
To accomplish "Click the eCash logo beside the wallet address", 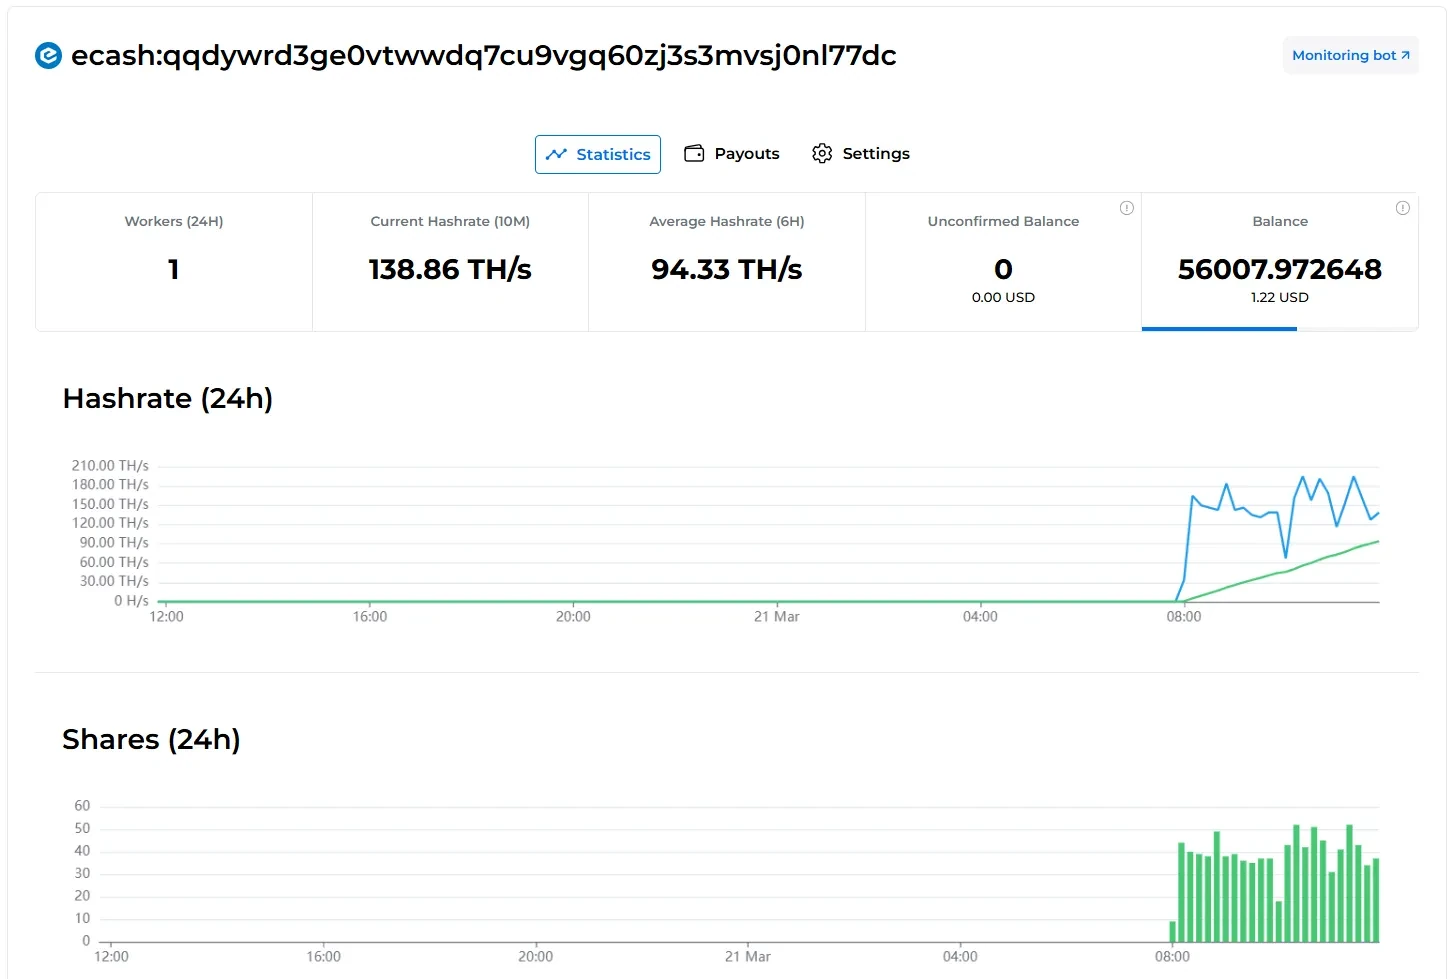I will (x=48, y=56).
